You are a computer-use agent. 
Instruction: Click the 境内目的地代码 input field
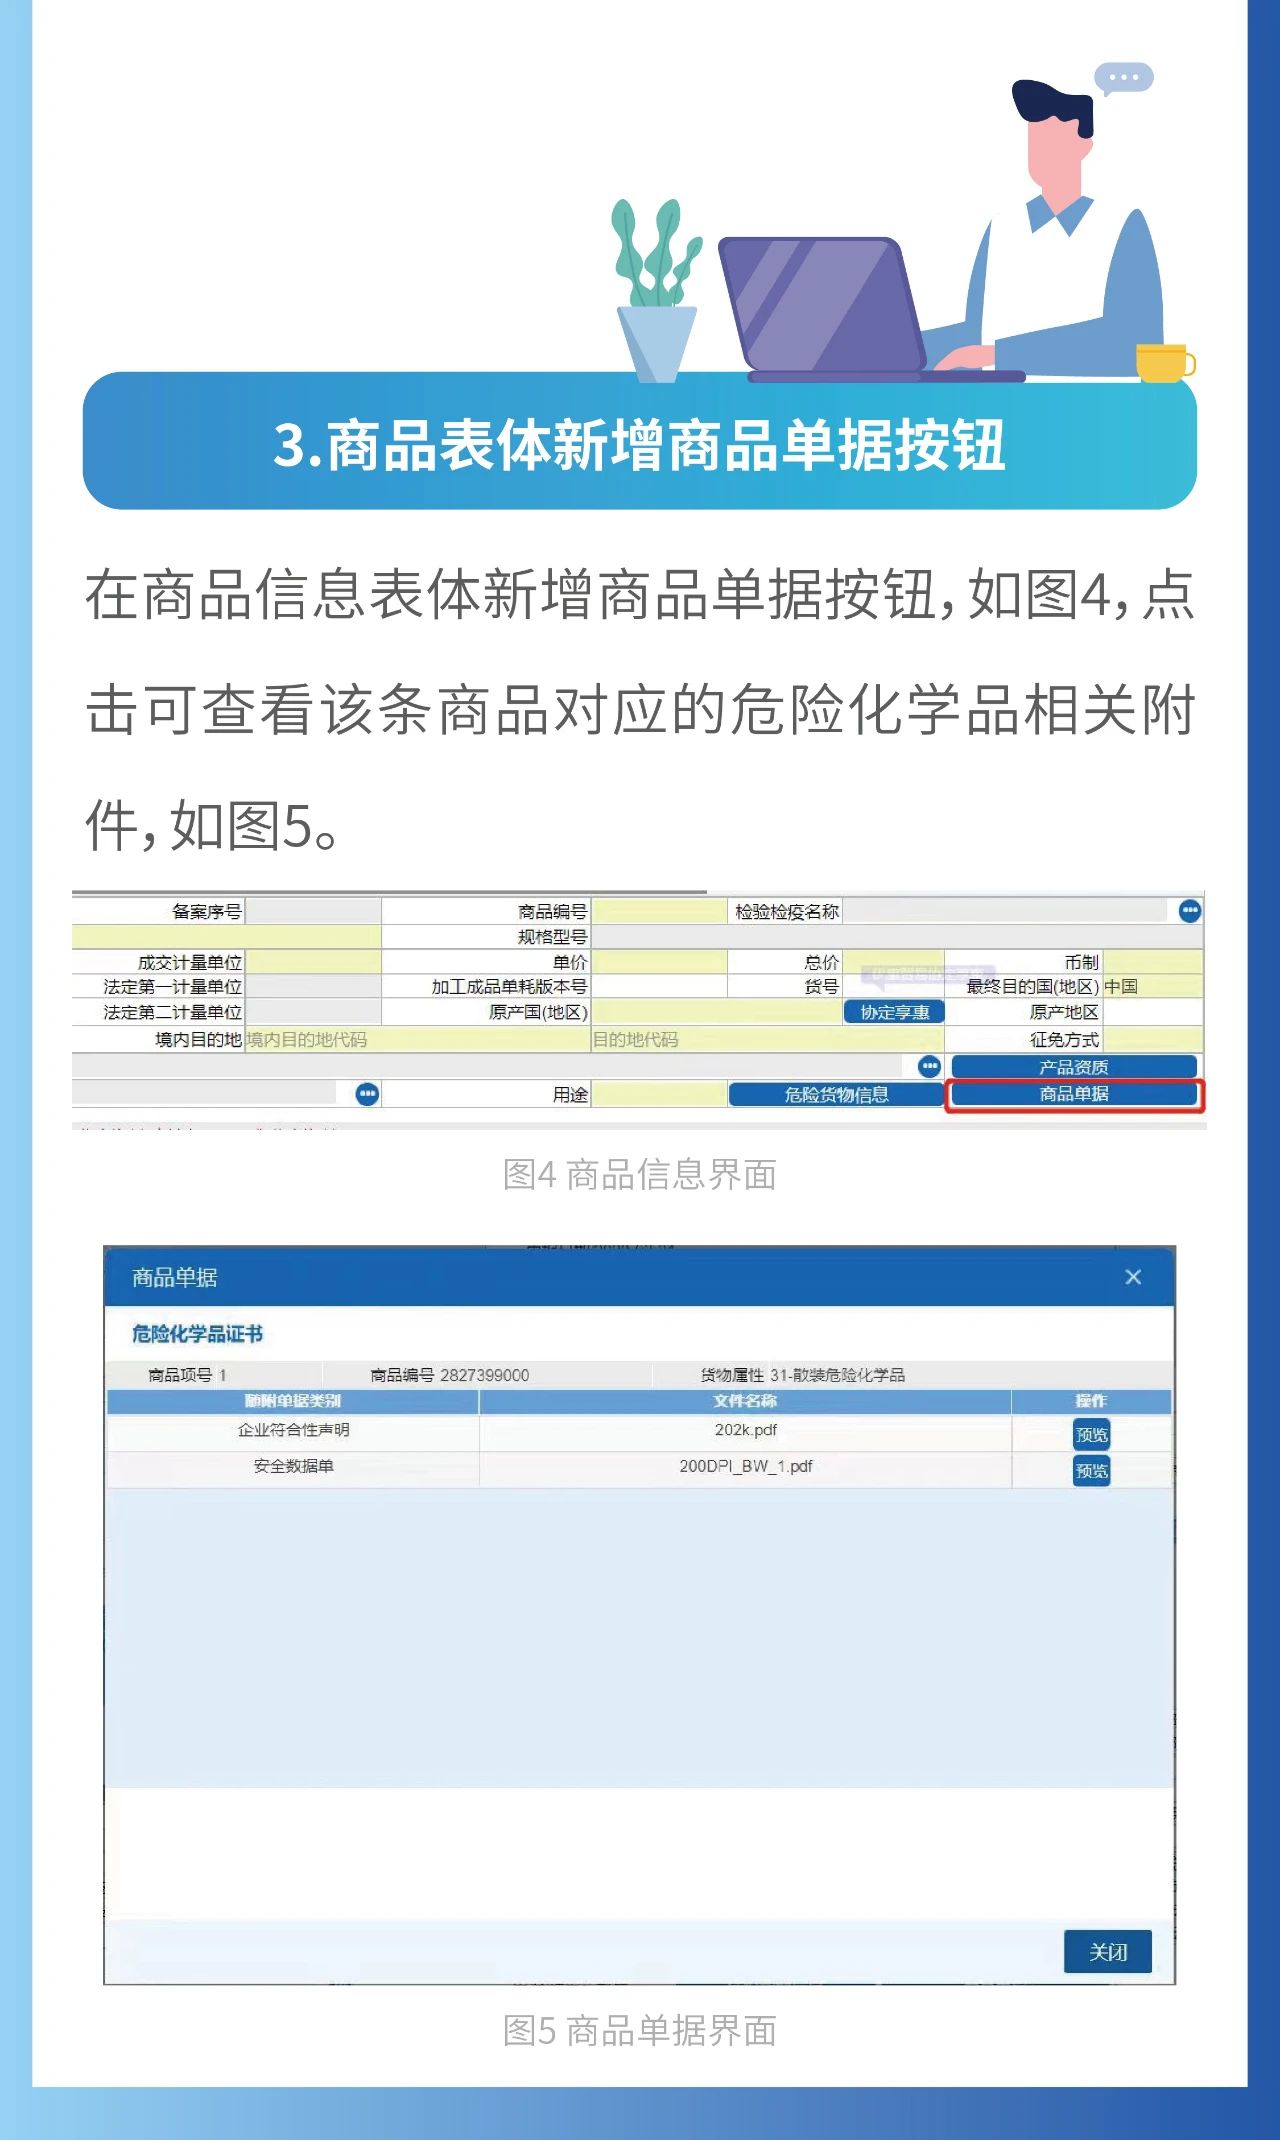tap(417, 1040)
